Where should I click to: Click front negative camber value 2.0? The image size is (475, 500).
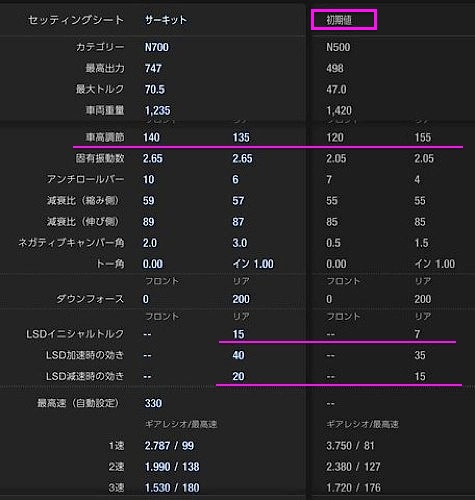point(150,243)
